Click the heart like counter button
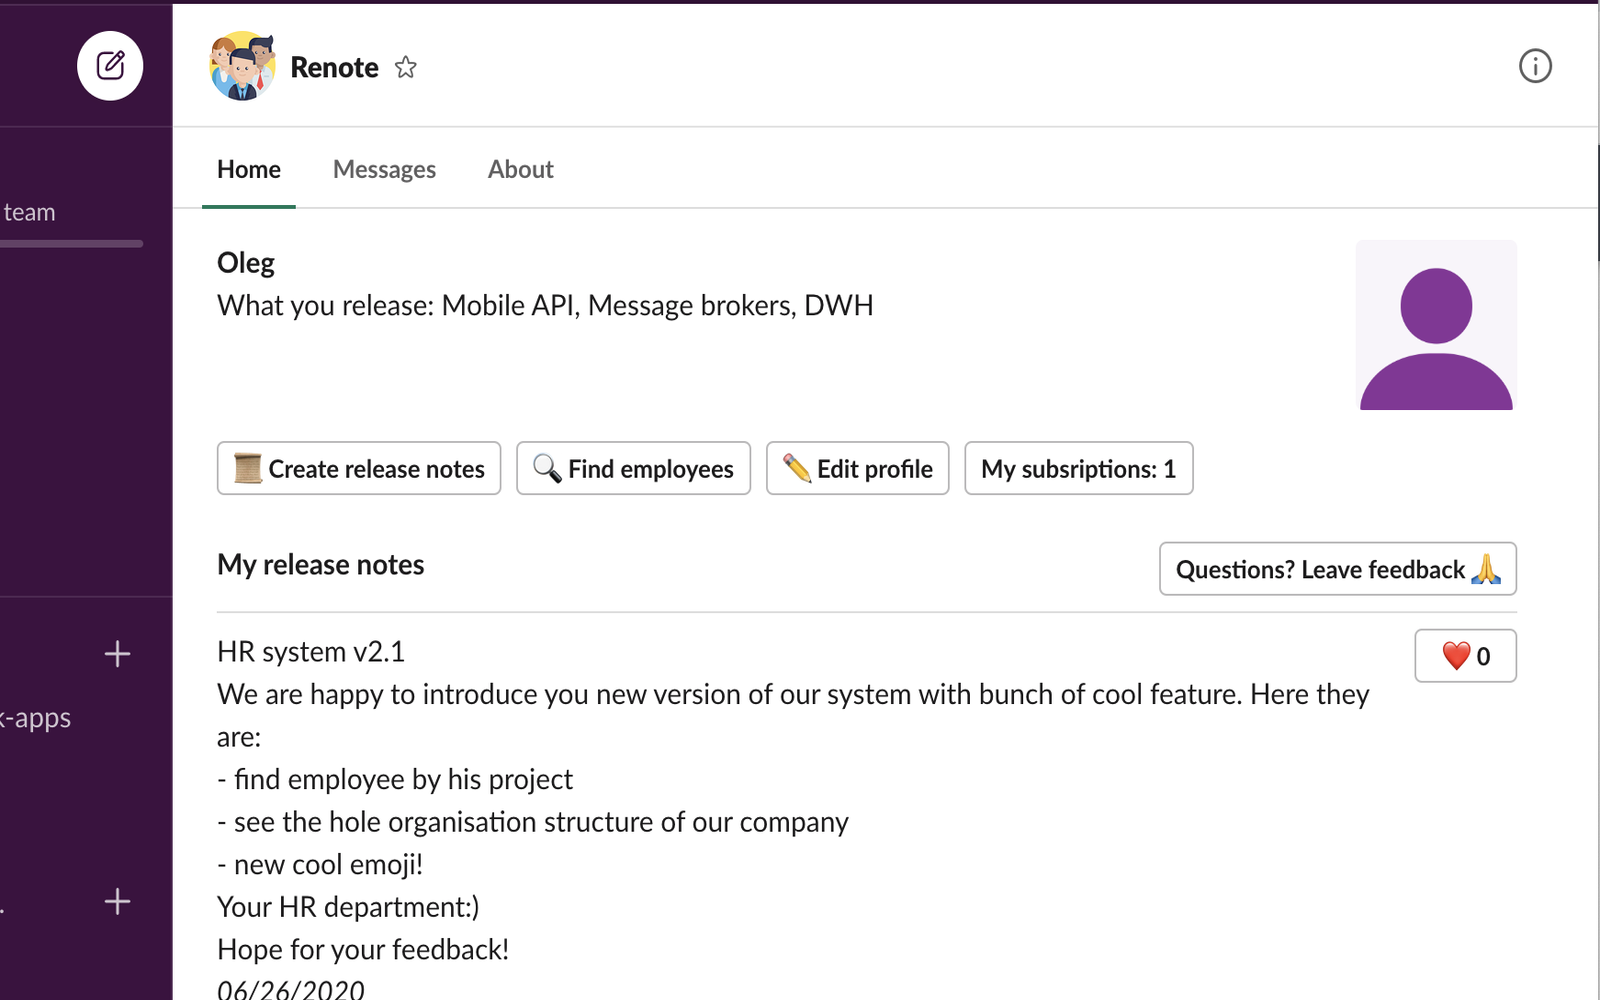The height and width of the screenshot is (1000, 1600). (x=1465, y=656)
